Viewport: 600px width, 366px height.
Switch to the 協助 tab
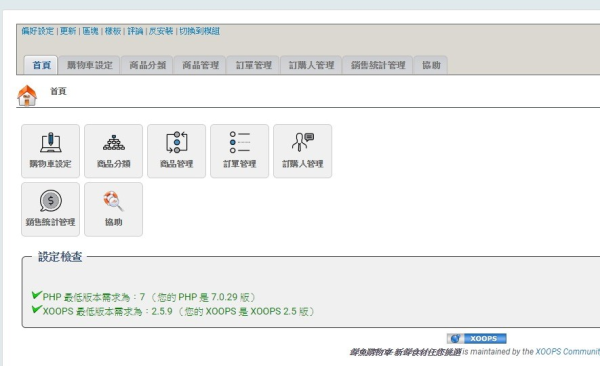(x=431, y=65)
